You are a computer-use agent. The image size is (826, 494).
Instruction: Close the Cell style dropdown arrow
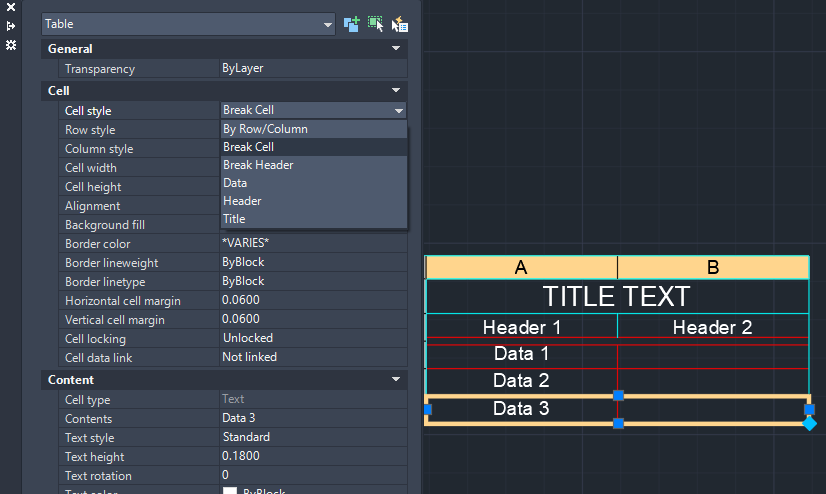pyautogui.click(x=399, y=111)
